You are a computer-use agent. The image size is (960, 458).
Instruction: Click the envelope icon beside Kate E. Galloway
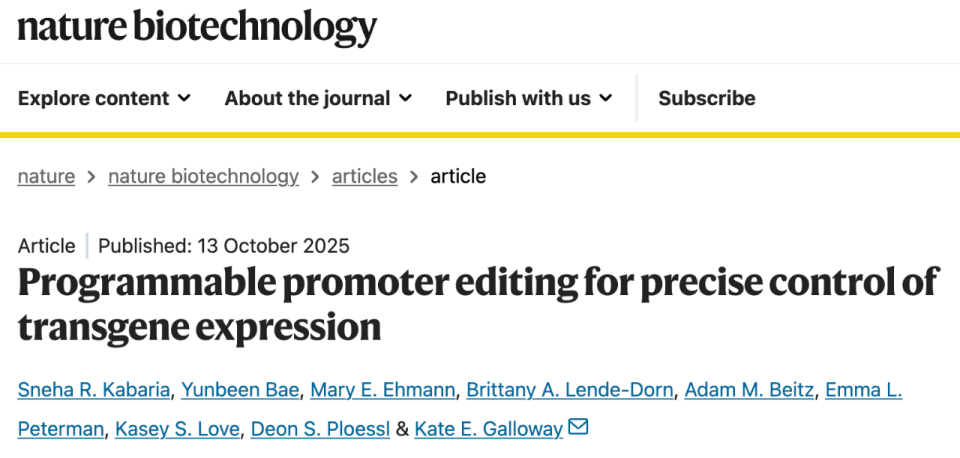[578, 428]
